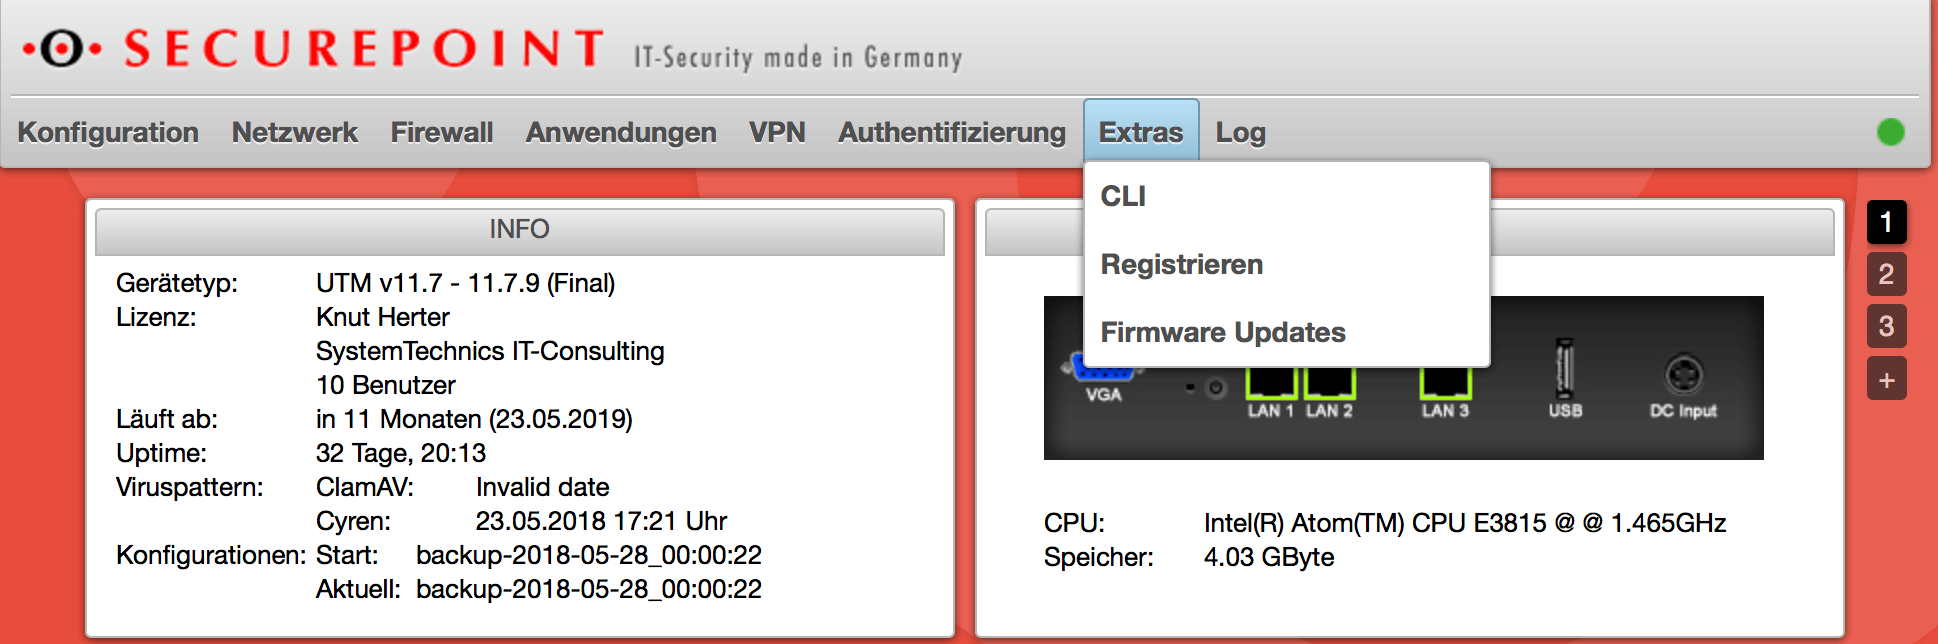The width and height of the screenshot is (1938, 644).
Task: Open the Log menu
Action: coord(1240,131)
